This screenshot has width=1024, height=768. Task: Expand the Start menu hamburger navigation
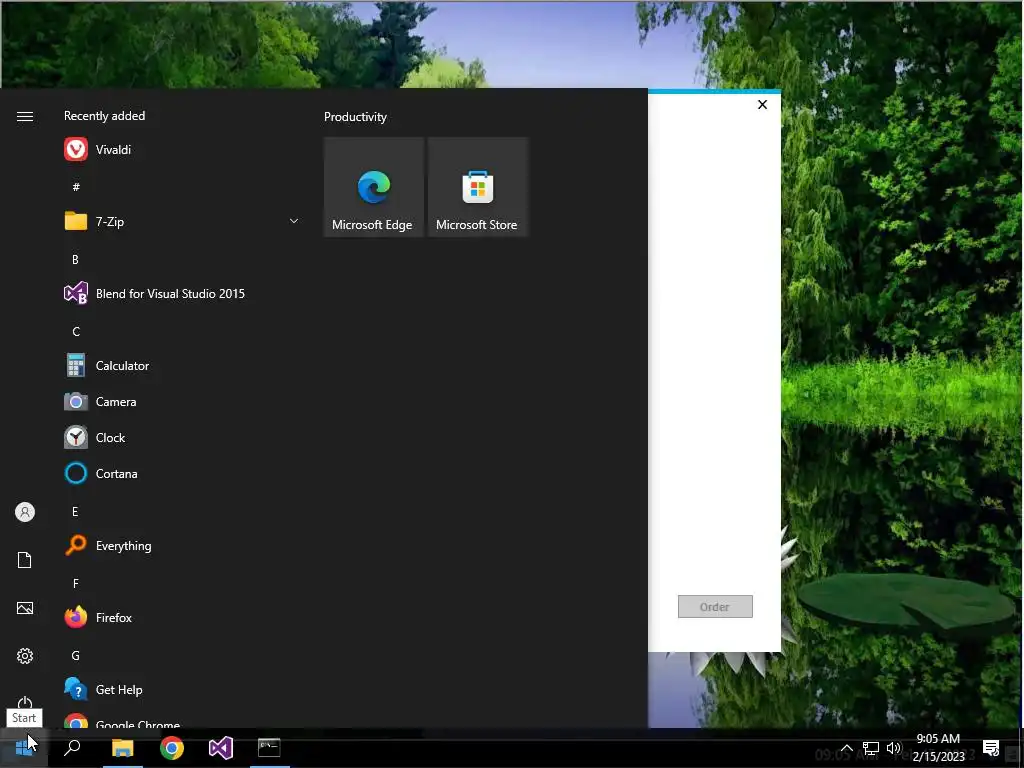point(25,116)
